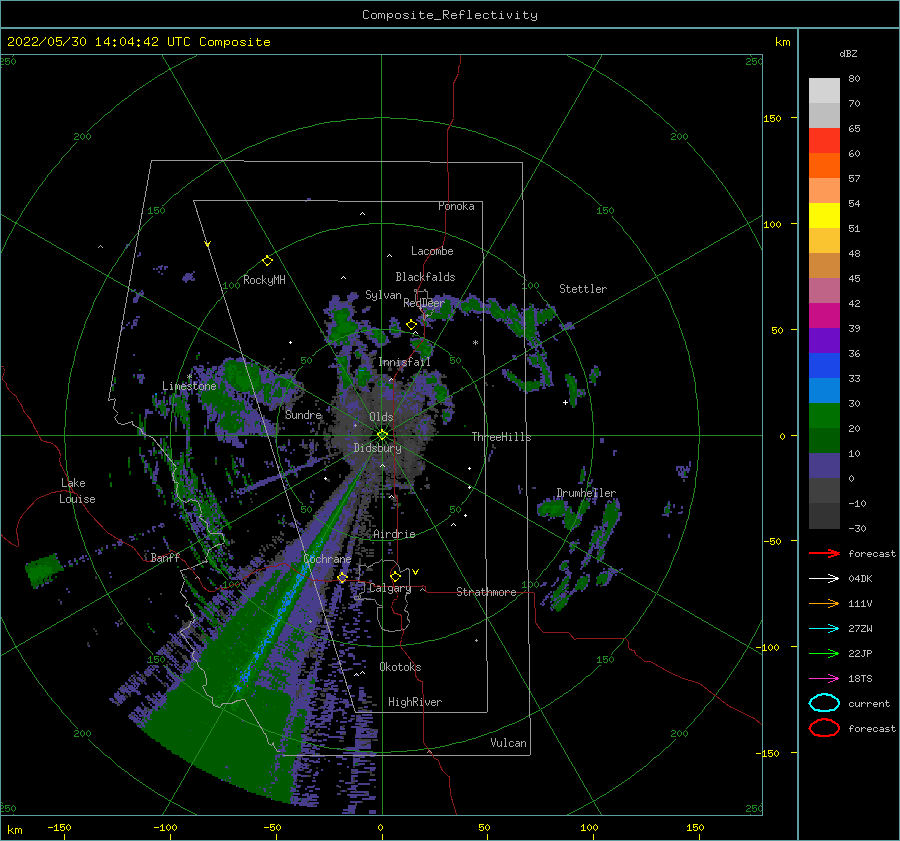Click the cyan current ellipse symbol
The width and height of the screenshot is (900, 841).
point(824,703)
